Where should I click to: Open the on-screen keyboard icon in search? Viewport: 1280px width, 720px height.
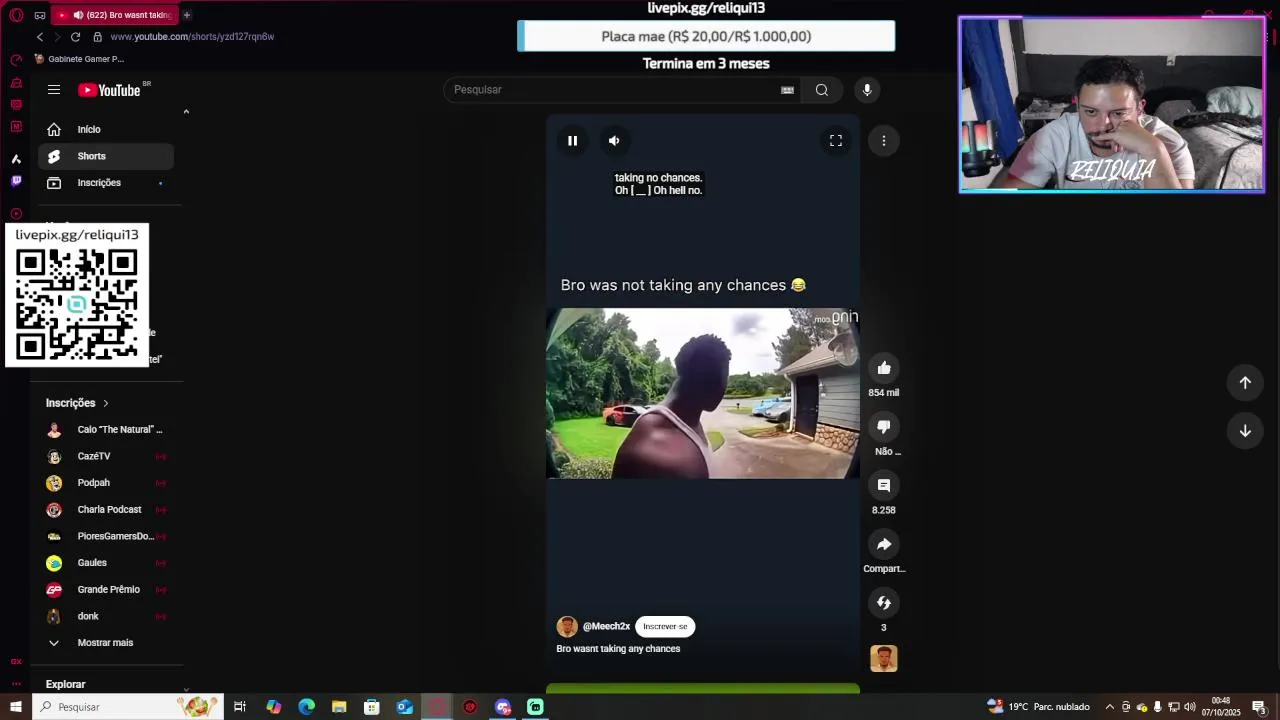[x=787, y=90]
